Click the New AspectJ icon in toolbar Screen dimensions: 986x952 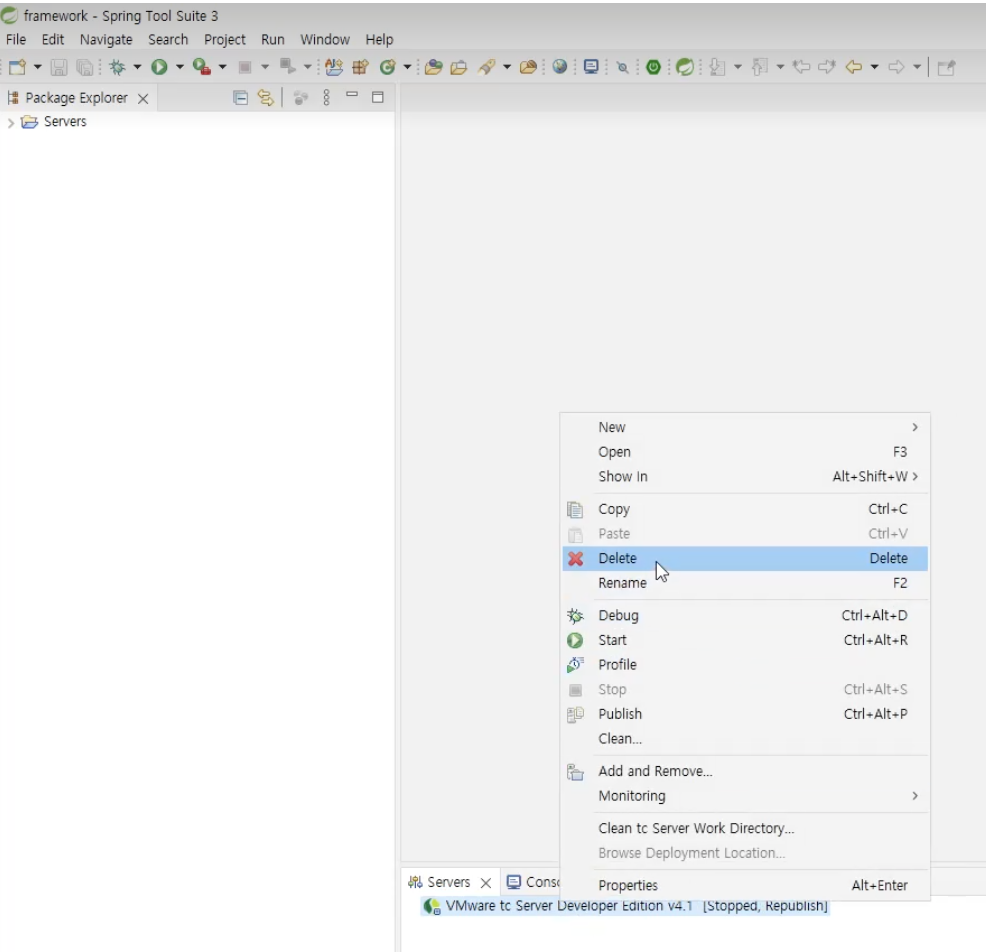tap(334, 67)
